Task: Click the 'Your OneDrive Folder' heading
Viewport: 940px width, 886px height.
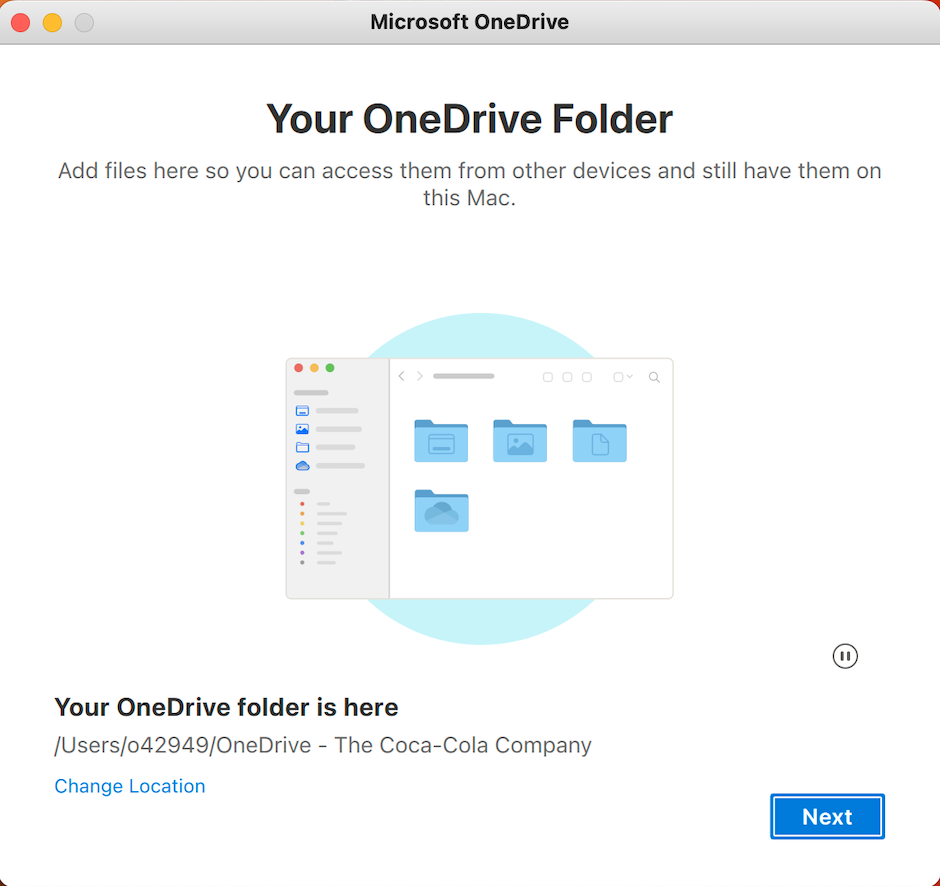Action: click(x=469, y=119)
